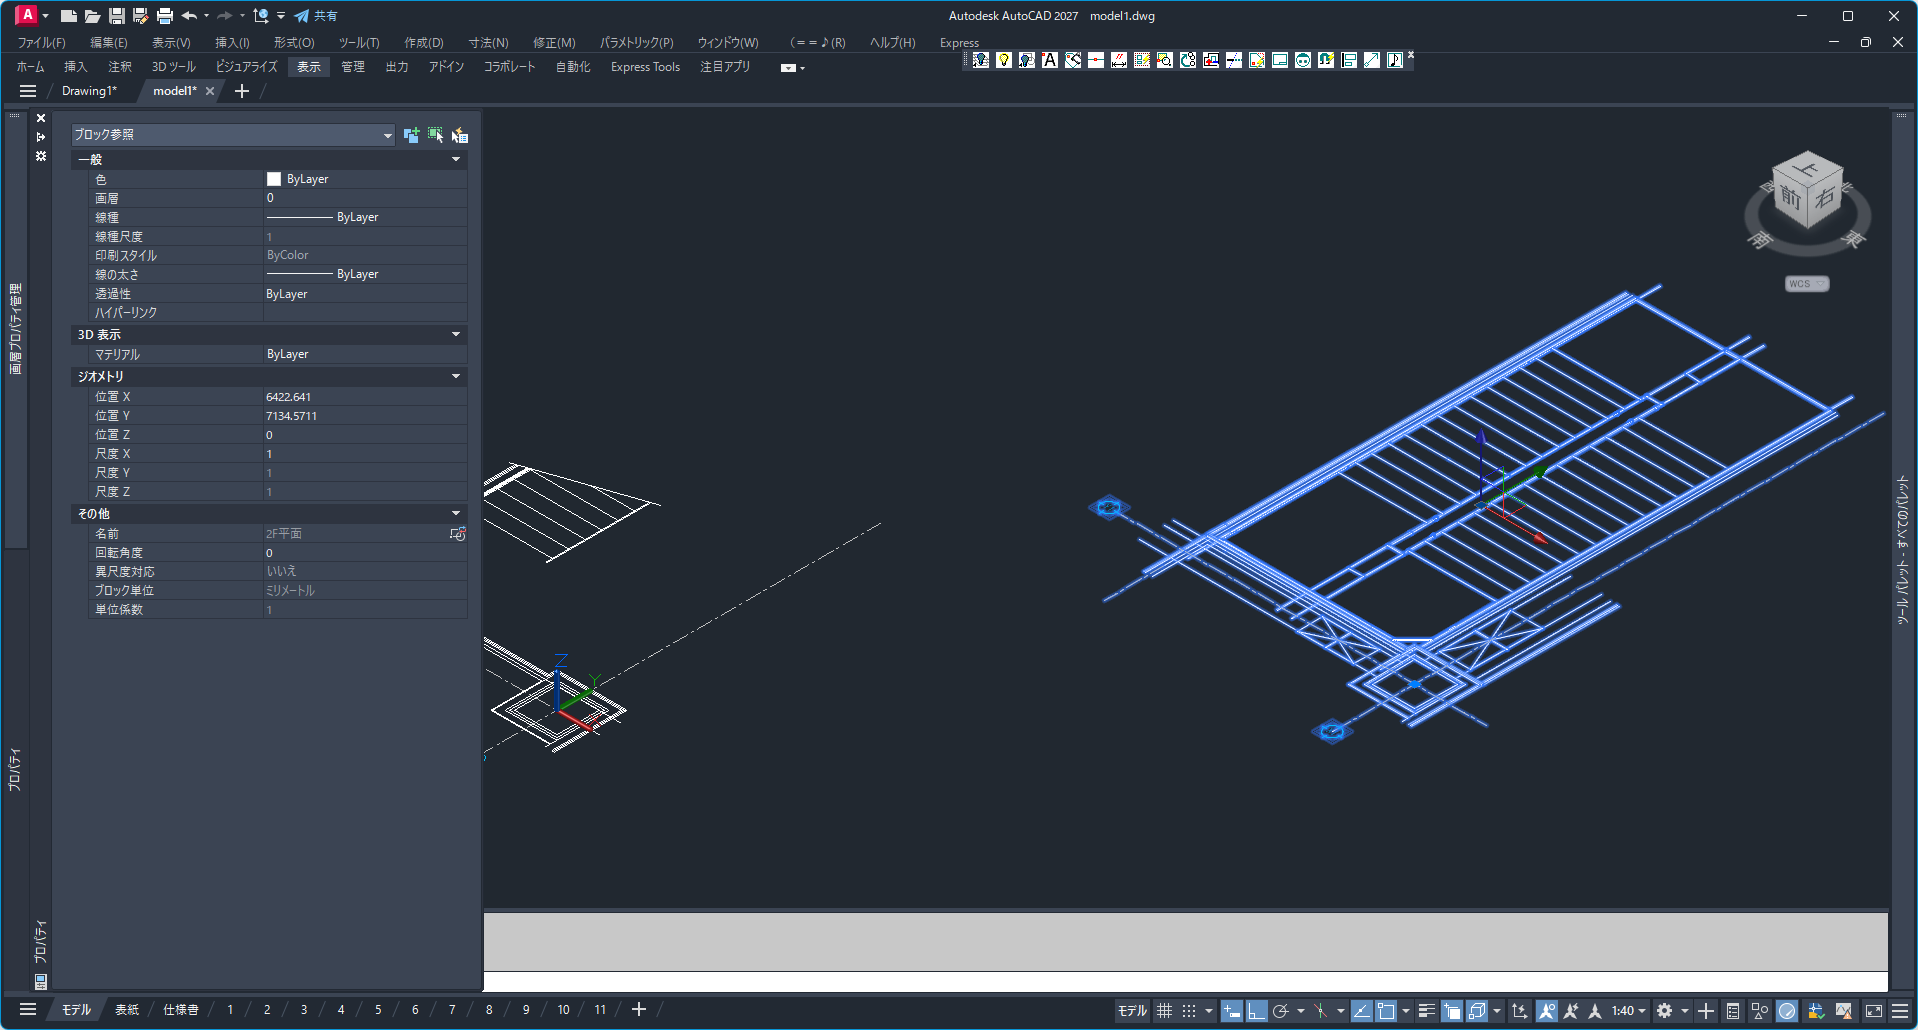Click the Quick Select icon in Properties palette
This screenshot has width=1918, height=1030.
tap(460, 135)
